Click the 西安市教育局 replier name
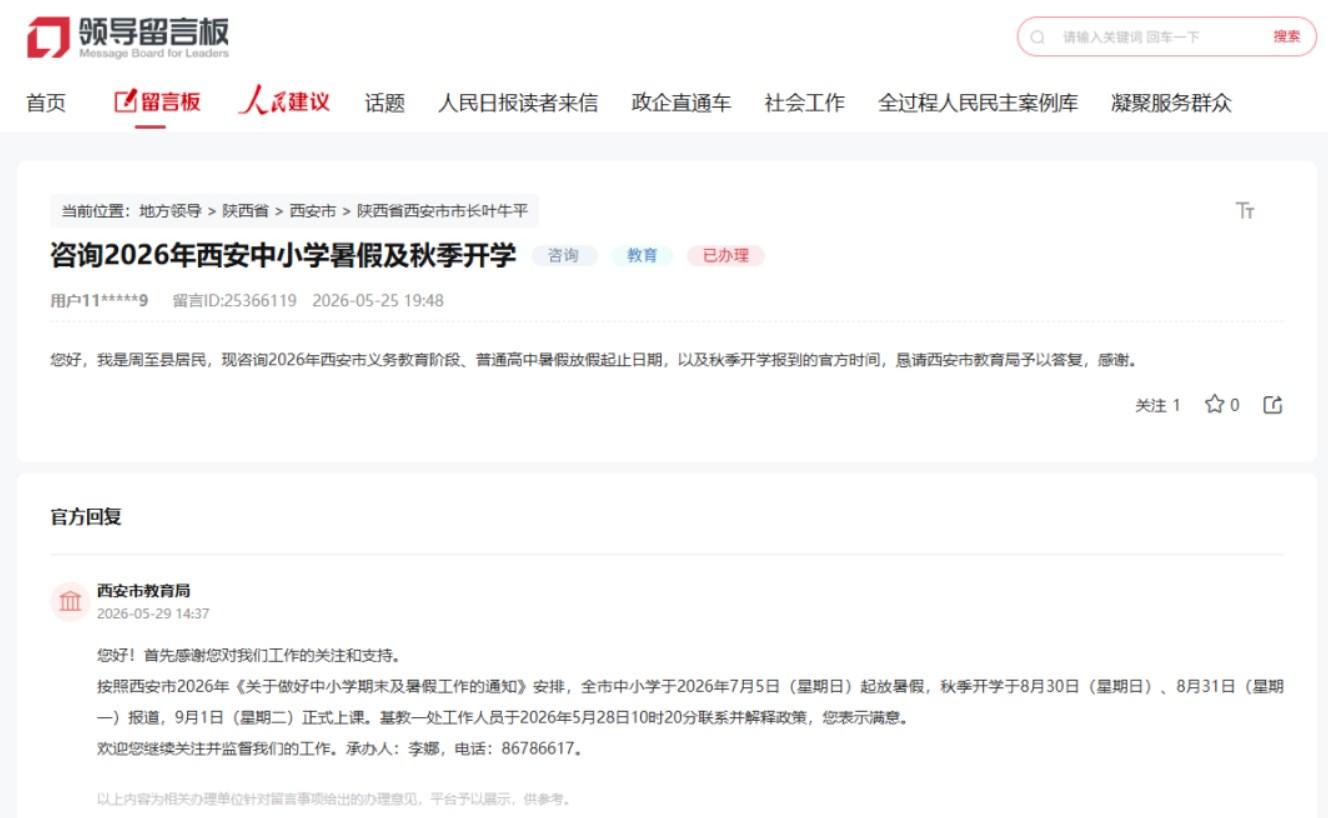The image size is (1328, 818). 144,591
